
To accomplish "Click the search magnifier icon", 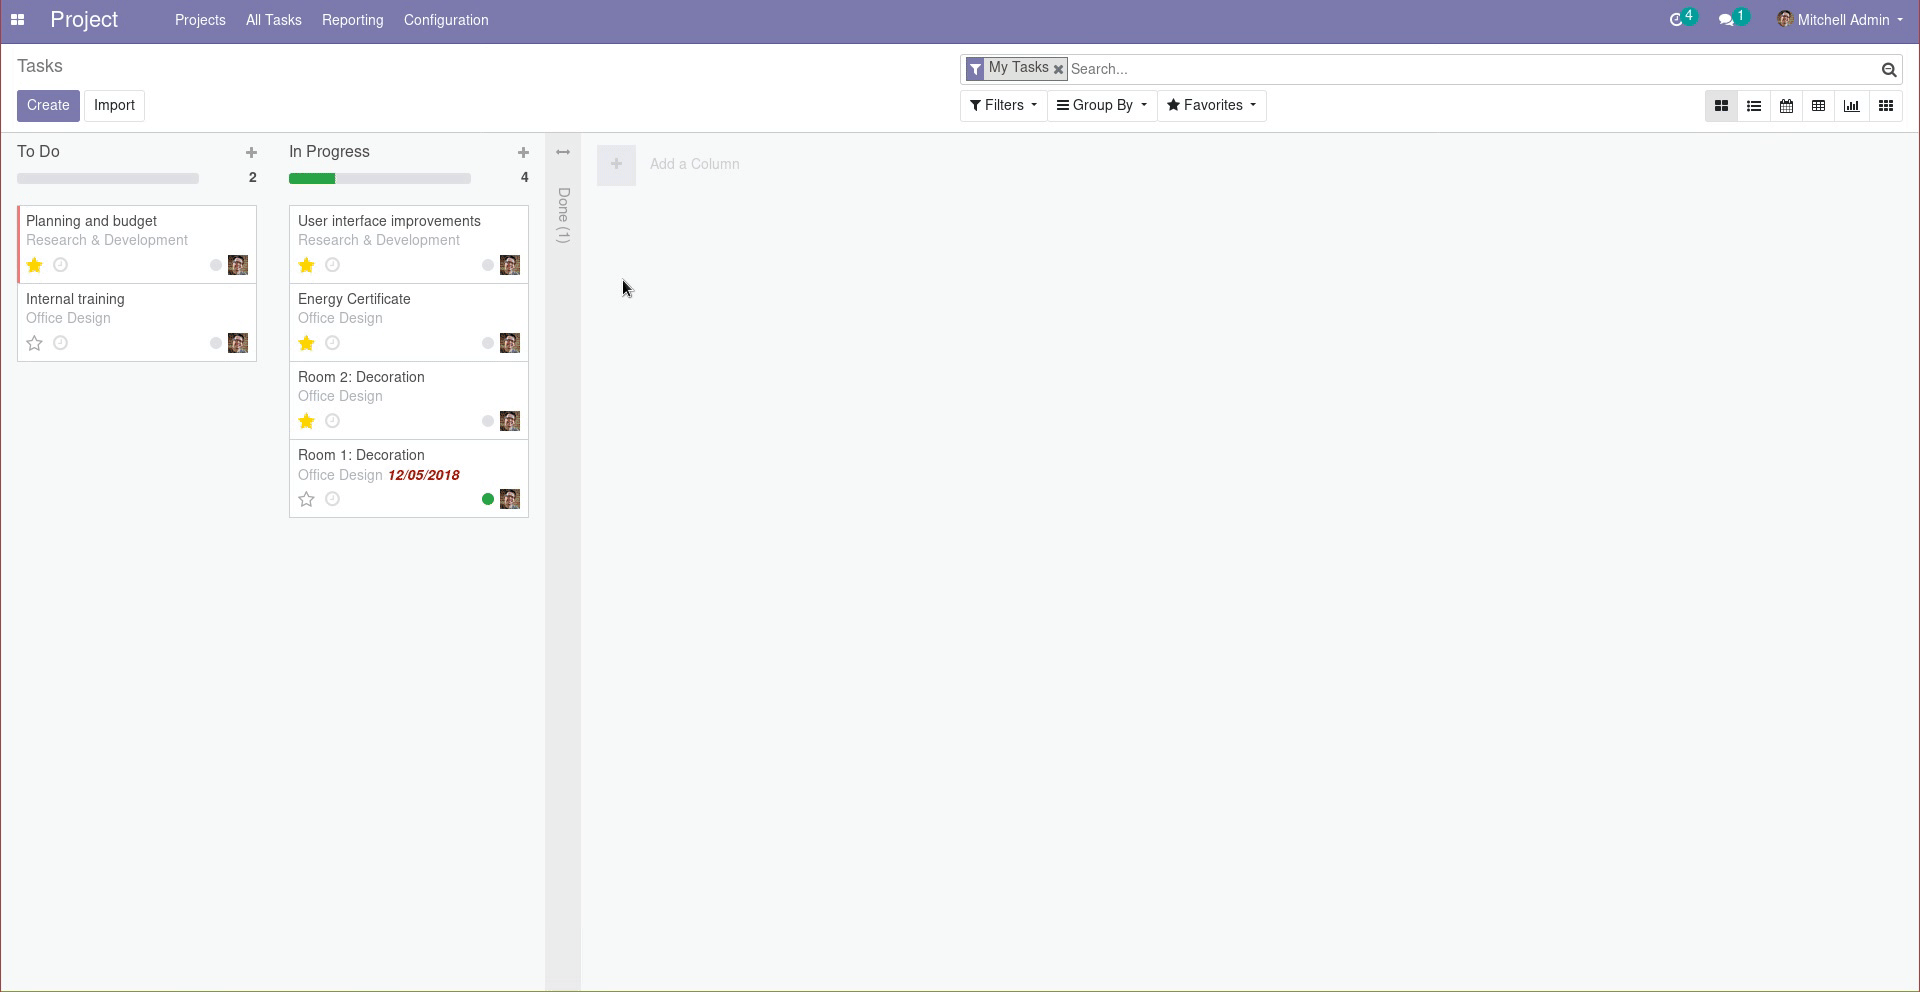I will (1888, 69).
